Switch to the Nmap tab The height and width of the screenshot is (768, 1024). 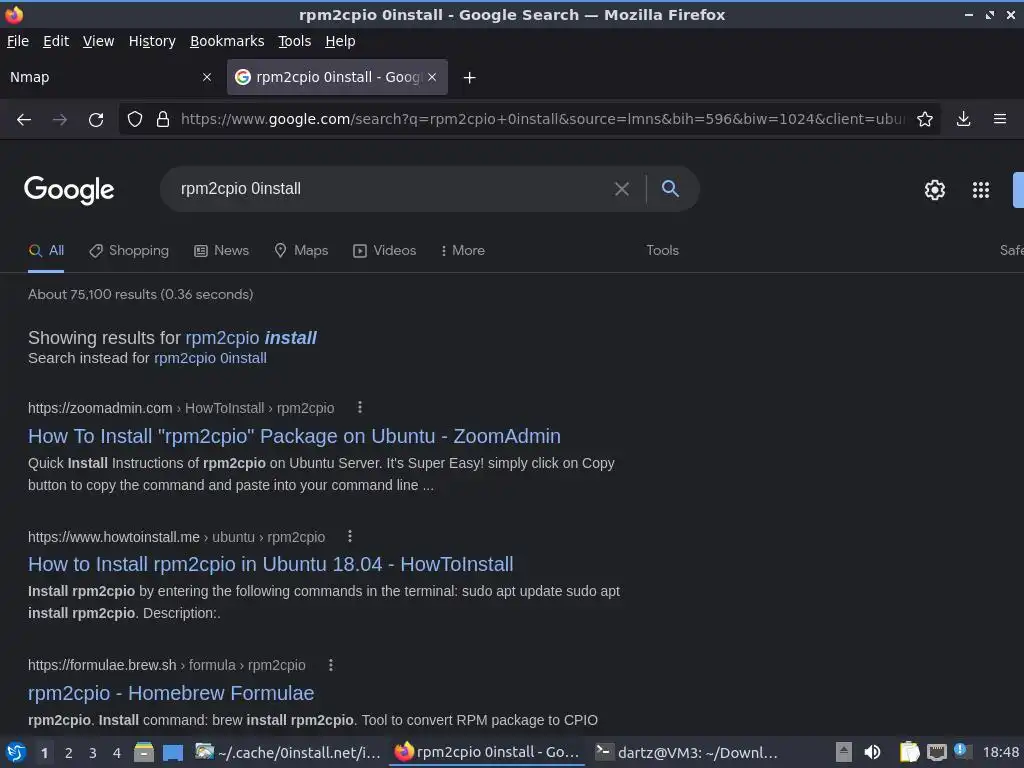point(111,77)
